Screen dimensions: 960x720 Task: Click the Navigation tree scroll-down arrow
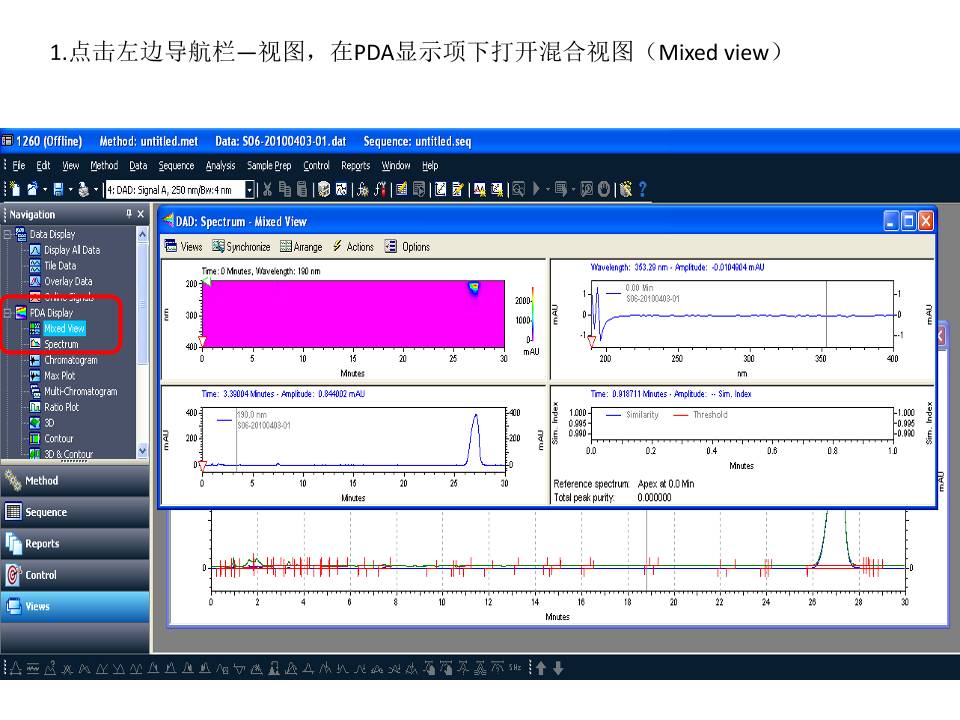pos(142,451)
